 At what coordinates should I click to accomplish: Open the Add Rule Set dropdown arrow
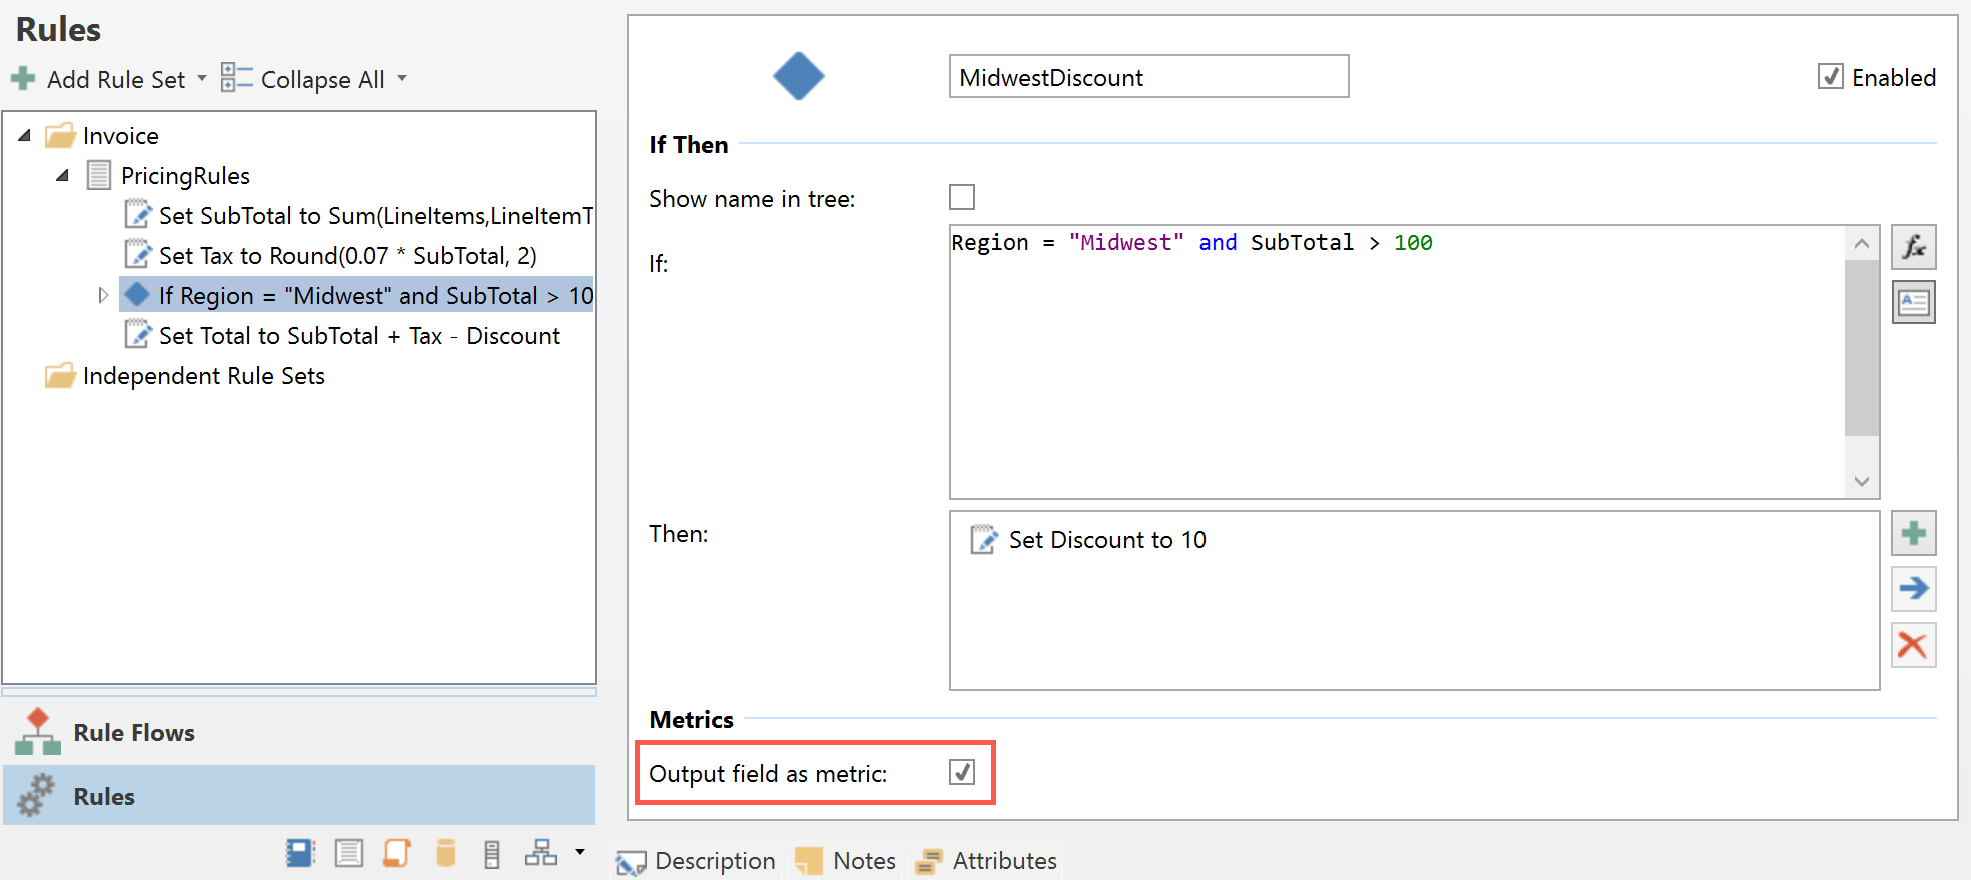202,78
